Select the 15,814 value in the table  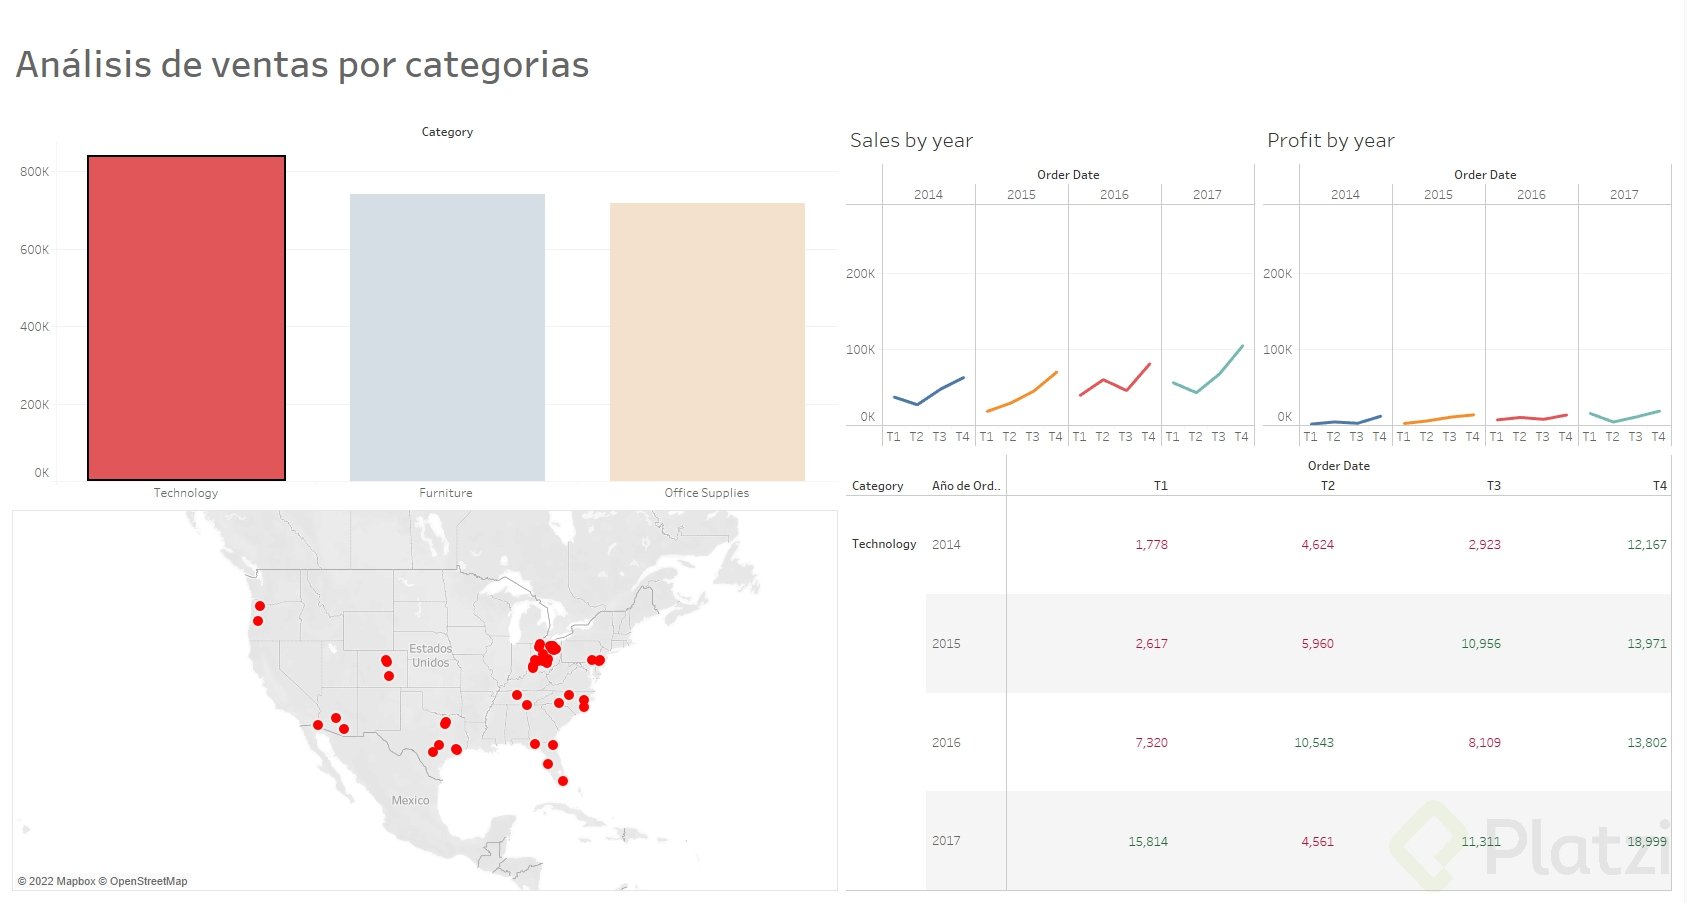click(x=1148, y=842)
